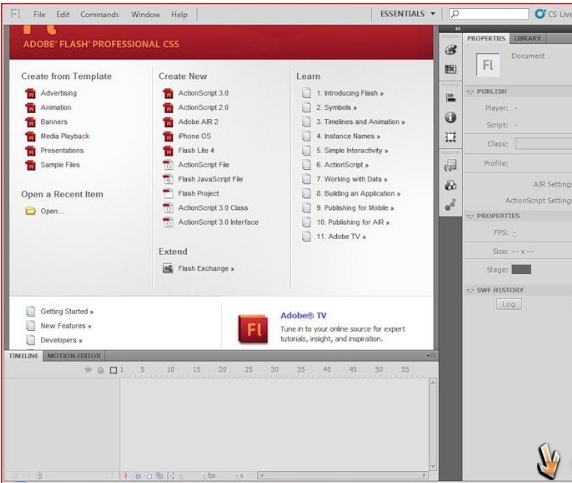
Task: Click frame 25 on the timeline ruler
Action: 248,370
